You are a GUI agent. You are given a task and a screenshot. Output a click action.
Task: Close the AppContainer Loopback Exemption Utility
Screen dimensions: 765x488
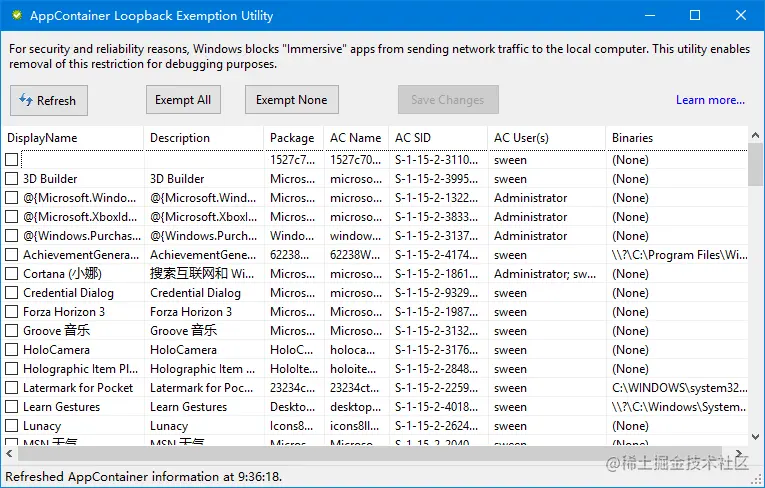click(741, 15)
